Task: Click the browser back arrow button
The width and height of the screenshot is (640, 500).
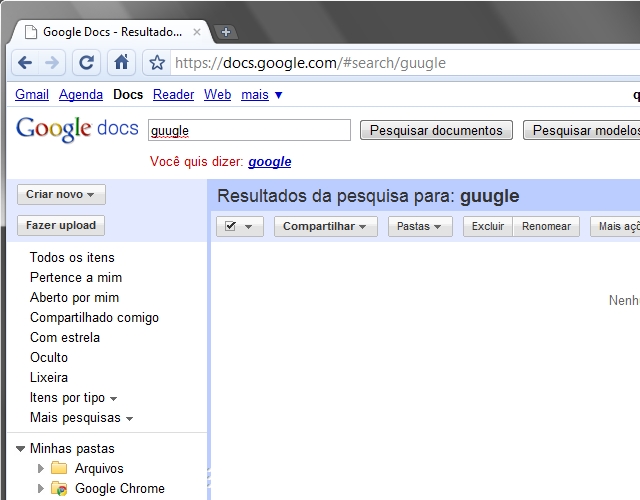Action: [25, 62]
